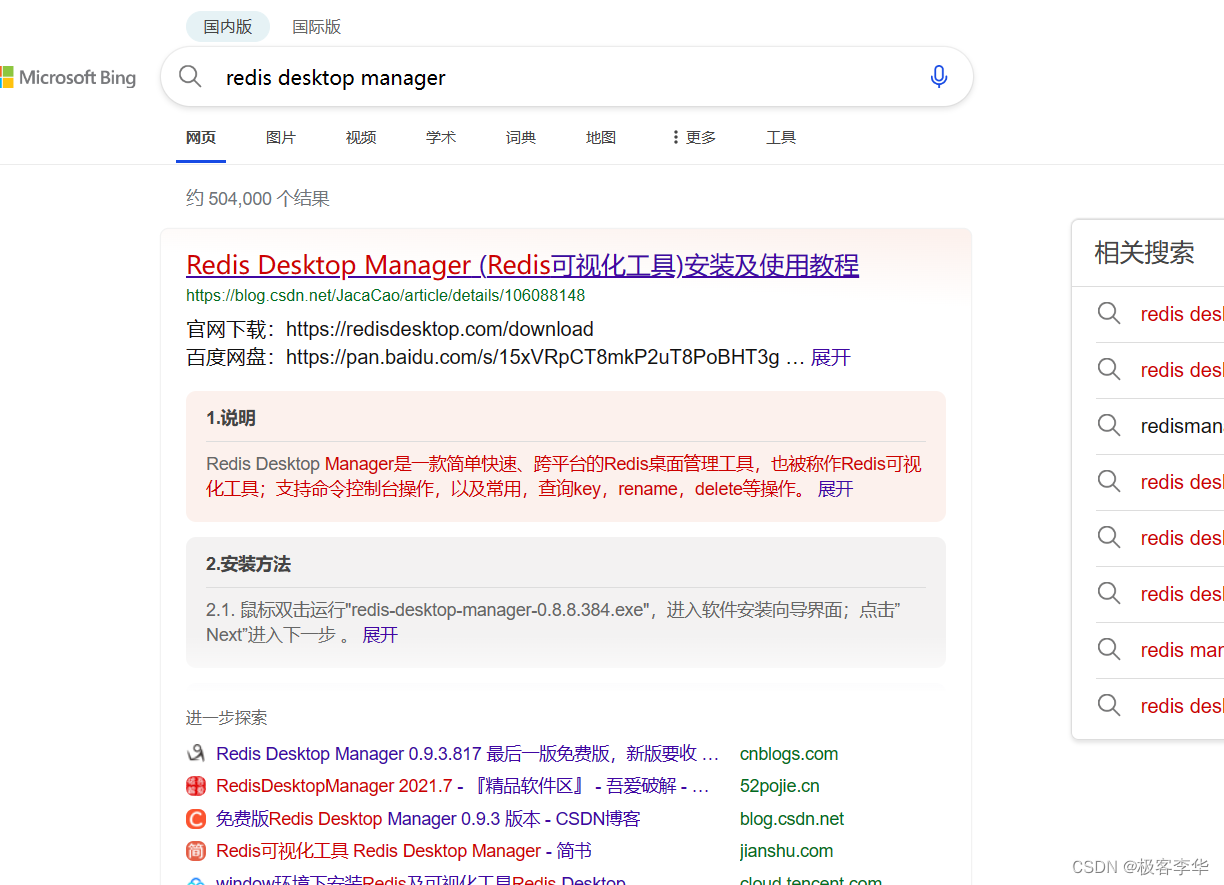Viewport: 1224px width, 885px height.
Task: Select the 学术 tab
Action: pos(441,137)
